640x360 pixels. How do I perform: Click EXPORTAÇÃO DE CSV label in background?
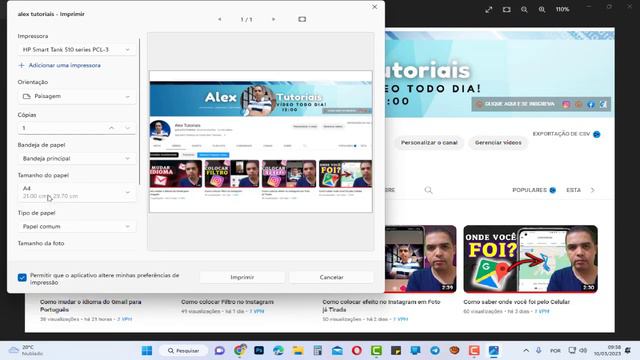(x=561, y=134)
